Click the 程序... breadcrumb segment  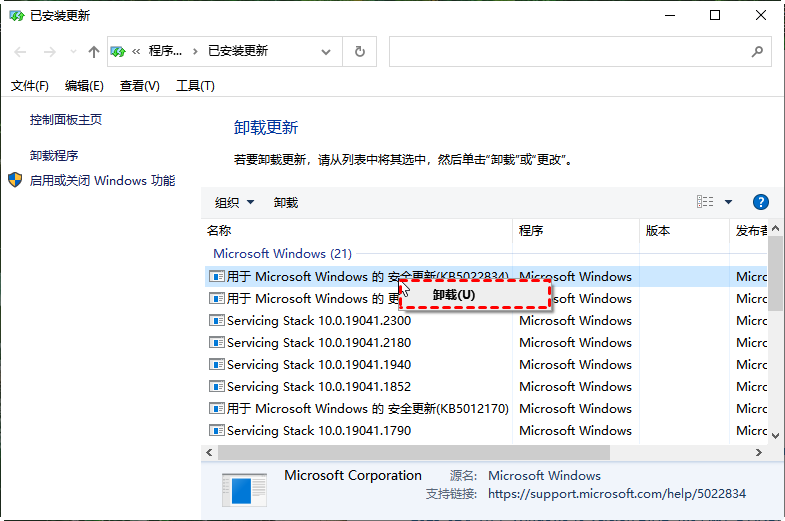165,51
